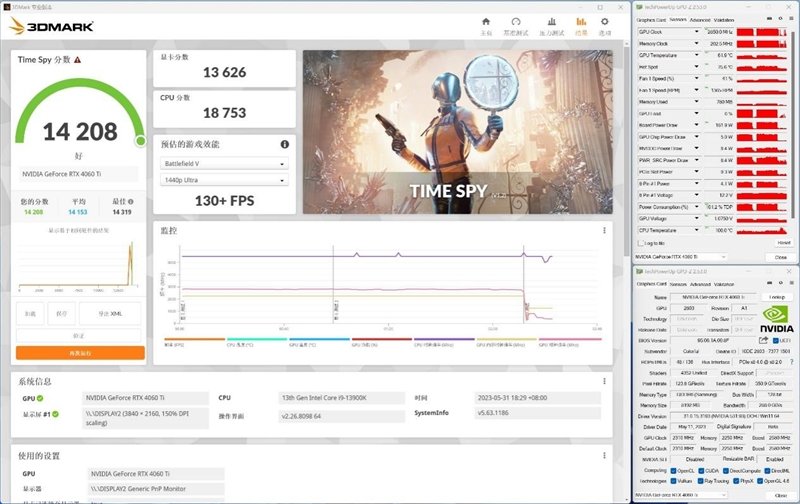Viewport: 800px width, 504px height.
Task: Open GPU selector dropdown in GPU-Z Graphics Card window
Action: (x=681, y=495)
